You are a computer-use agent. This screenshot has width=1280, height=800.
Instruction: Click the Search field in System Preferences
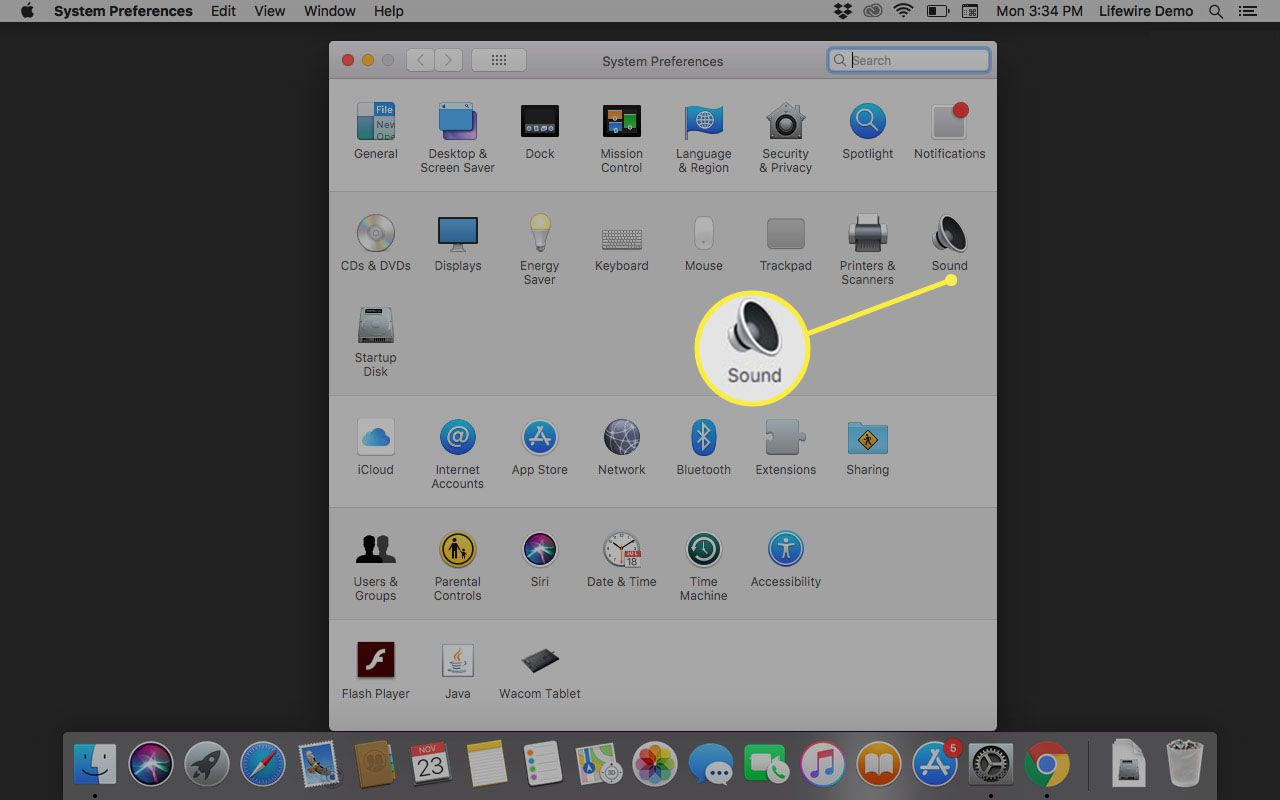pos(909,60)
